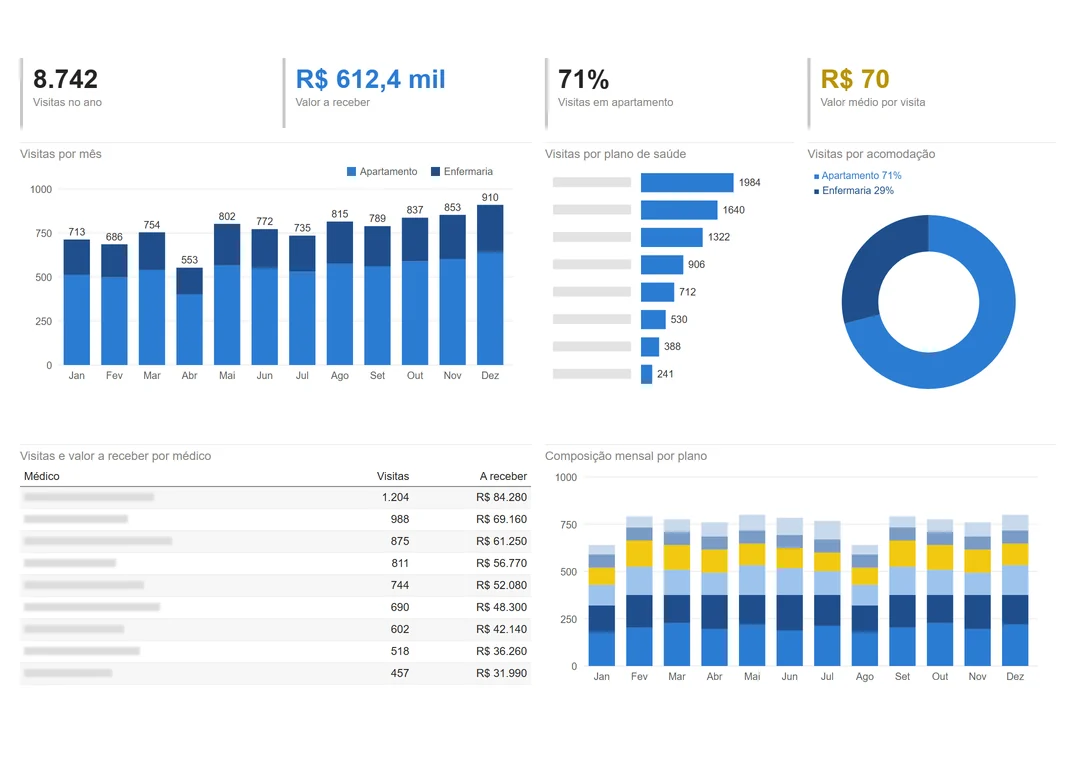The height and width of the screenshot is (772, 1076).
Task: Click the 'R$ 42.140' cell in table
Action: [x=502, y=629]
